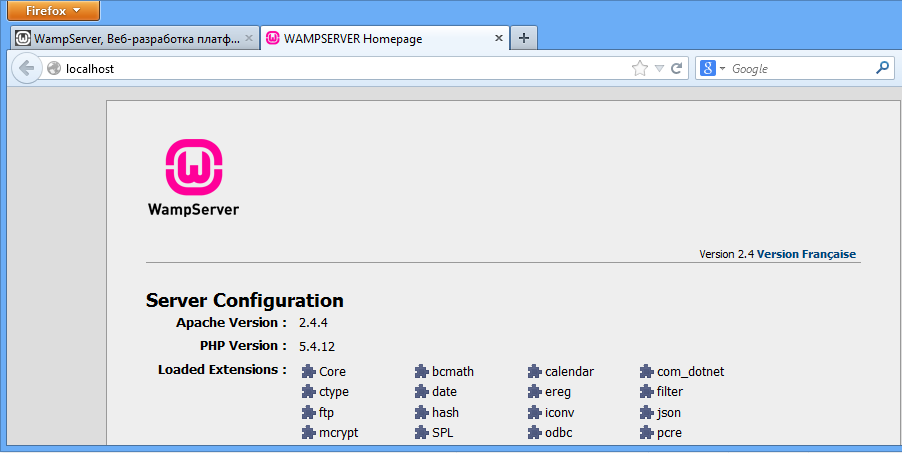Image resolution: width=902 pixels, height=453 pixels.
Task: Click the search magnifier icon
Action: (x=882, y=69)
